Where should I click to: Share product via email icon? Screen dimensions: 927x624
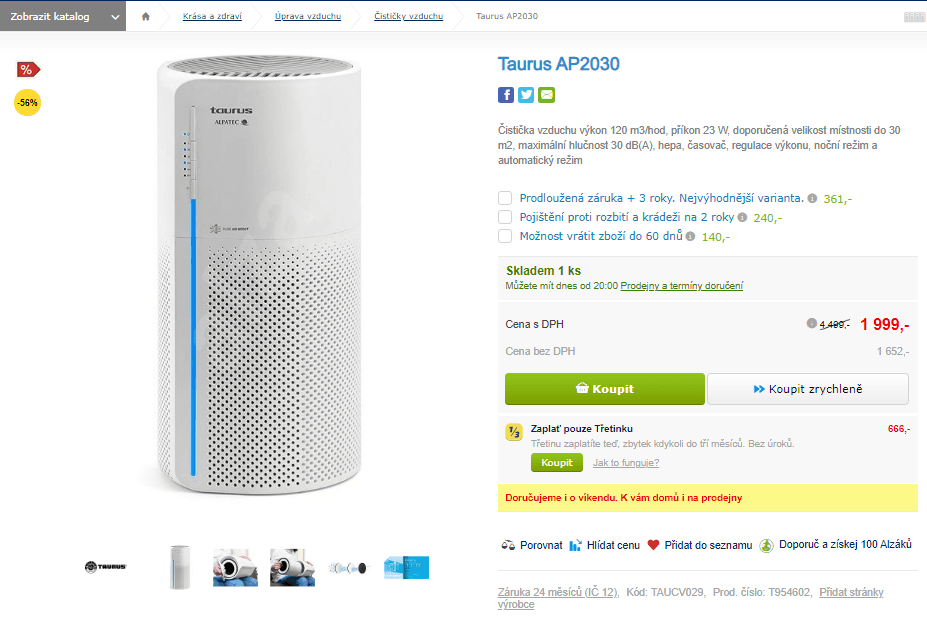pyautogui.click(x=546, y=95)
